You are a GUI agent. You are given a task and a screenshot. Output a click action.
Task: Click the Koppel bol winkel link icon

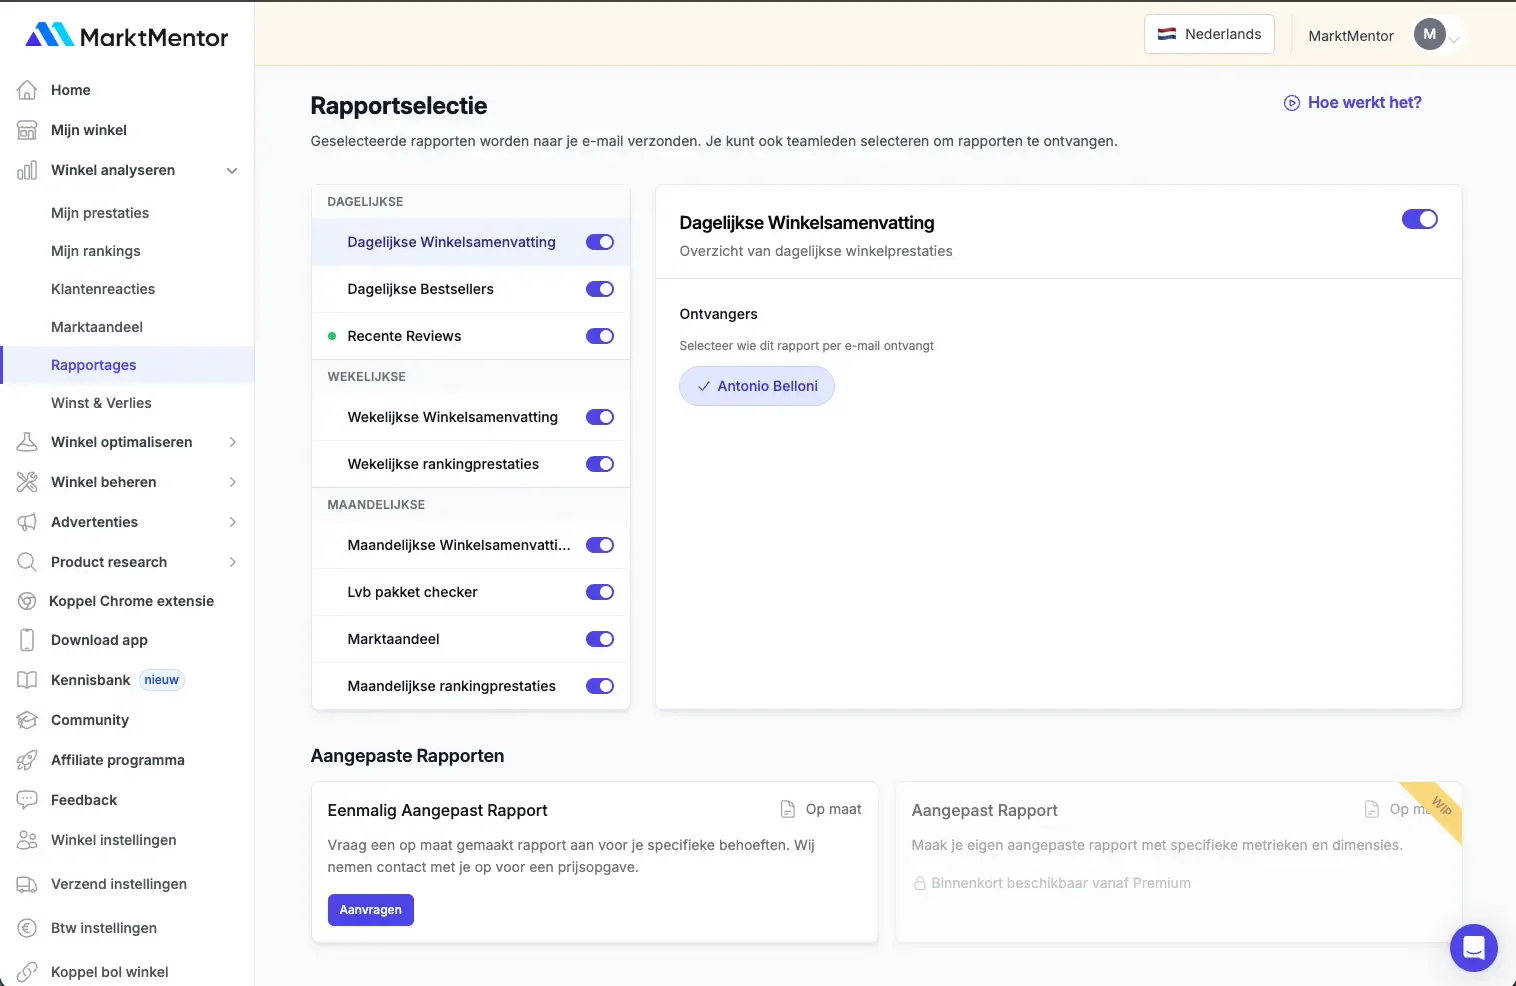click(27, 972)
